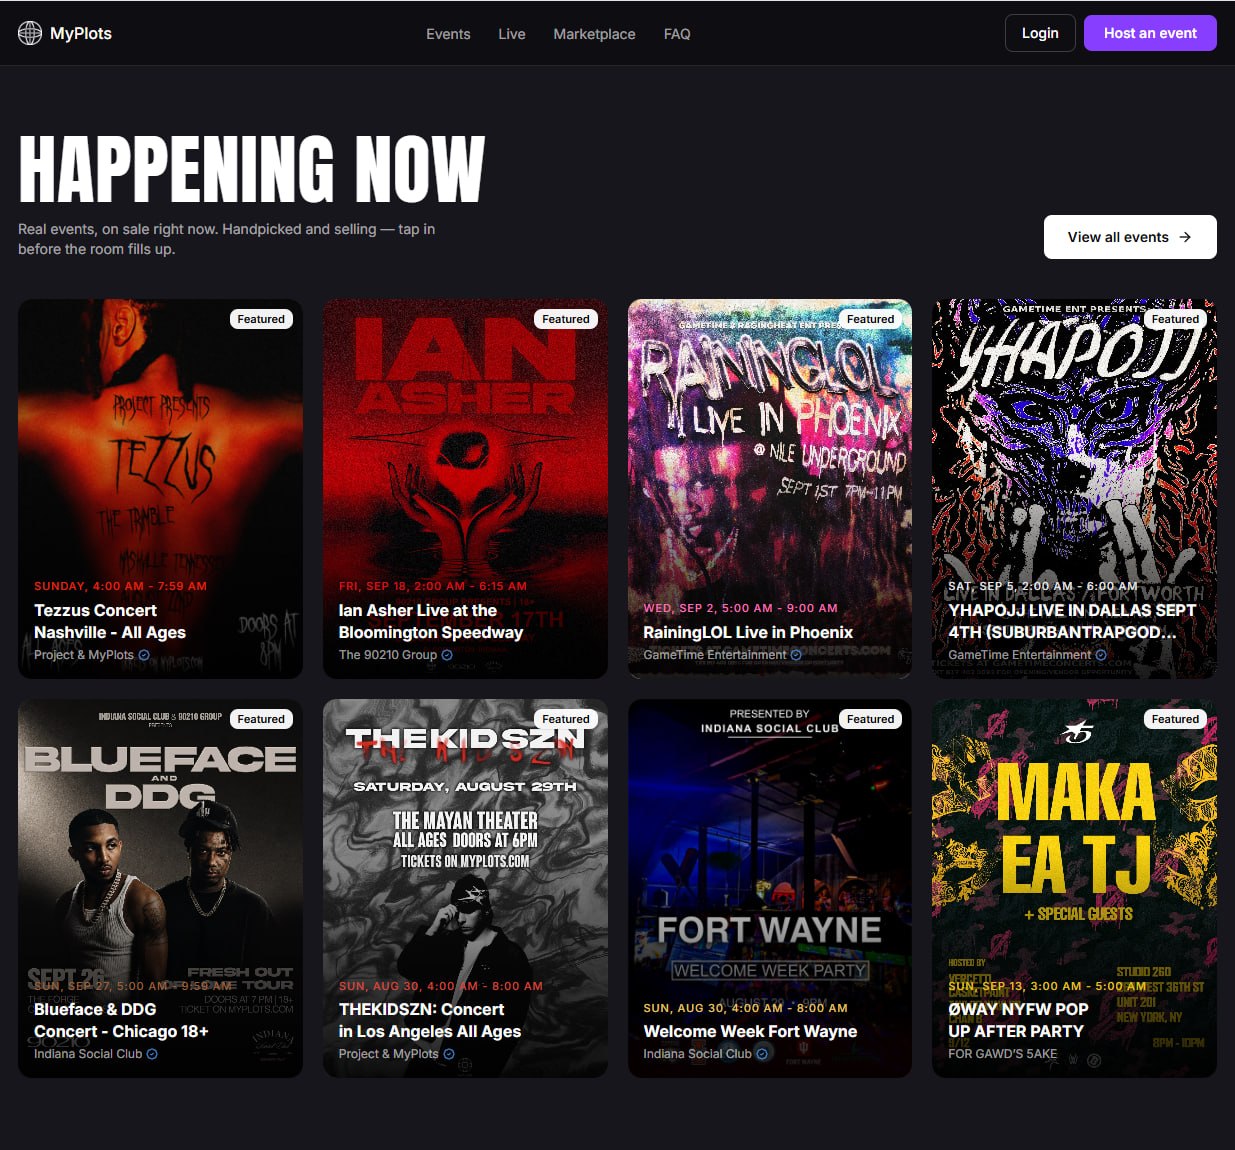The image size is (1235, 1150).
Task: Click title 'ØWAY NYFW POP UP AFTER PARTY'
Action: [1018, 1020]
